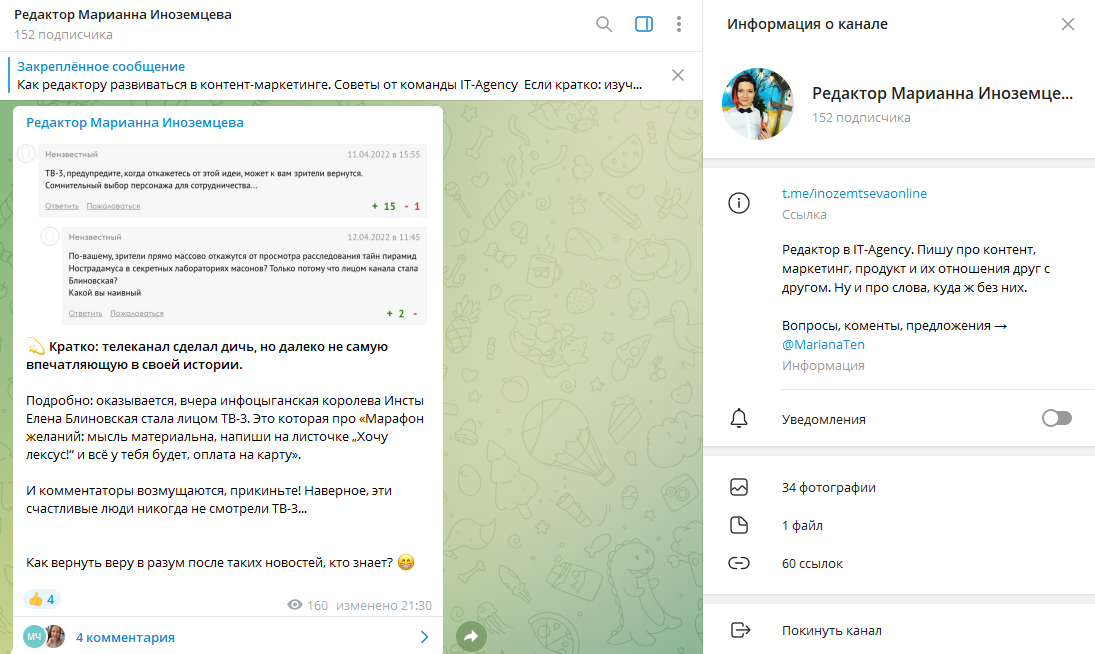
Task: Click the three-dot menu at the top
Action: click(x=679, y=24)
